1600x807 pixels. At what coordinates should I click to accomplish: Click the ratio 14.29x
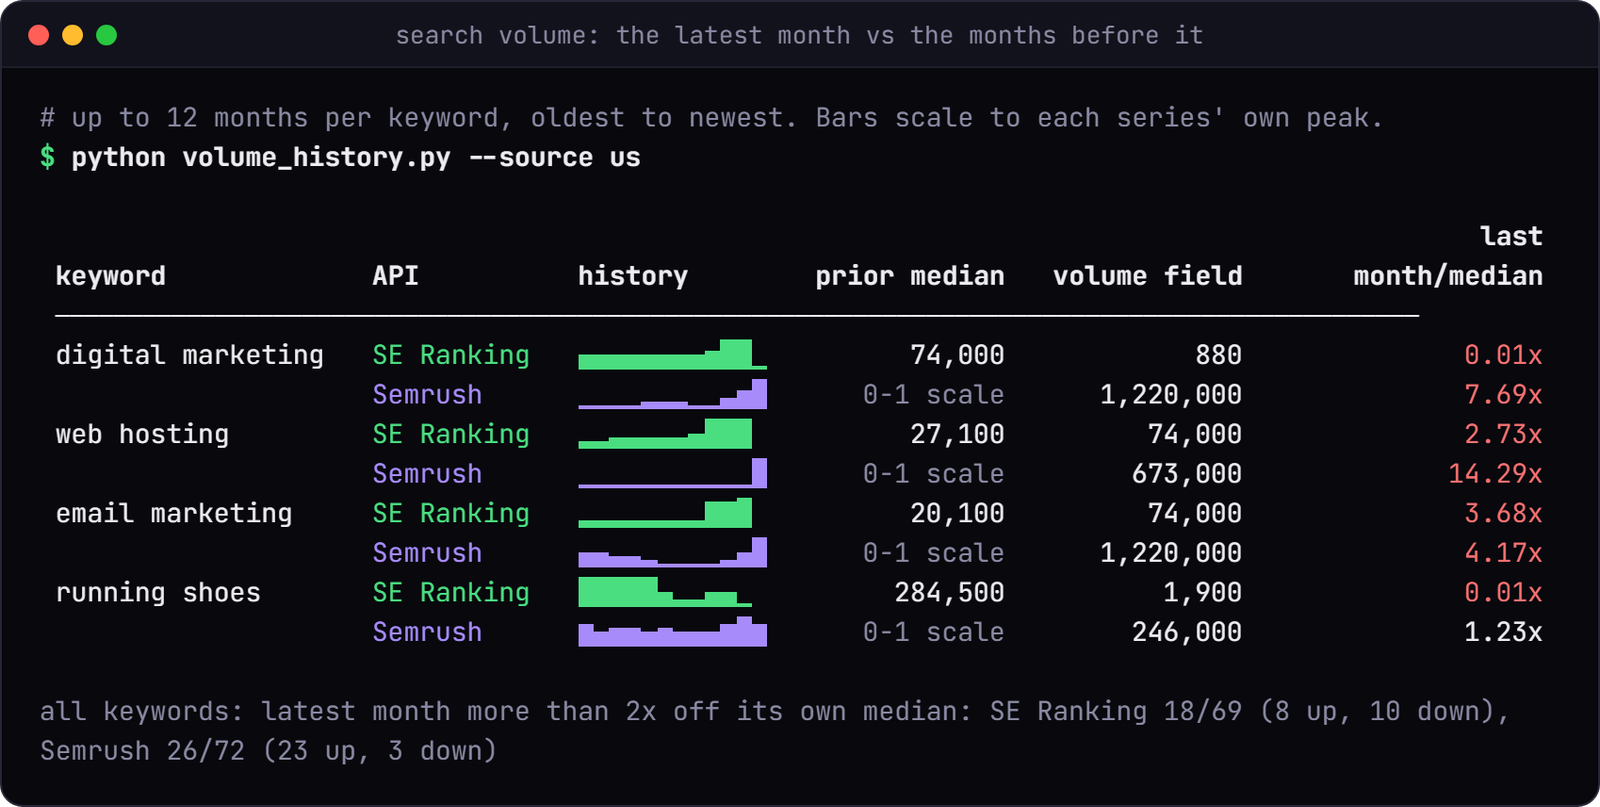pos(1495,474)
